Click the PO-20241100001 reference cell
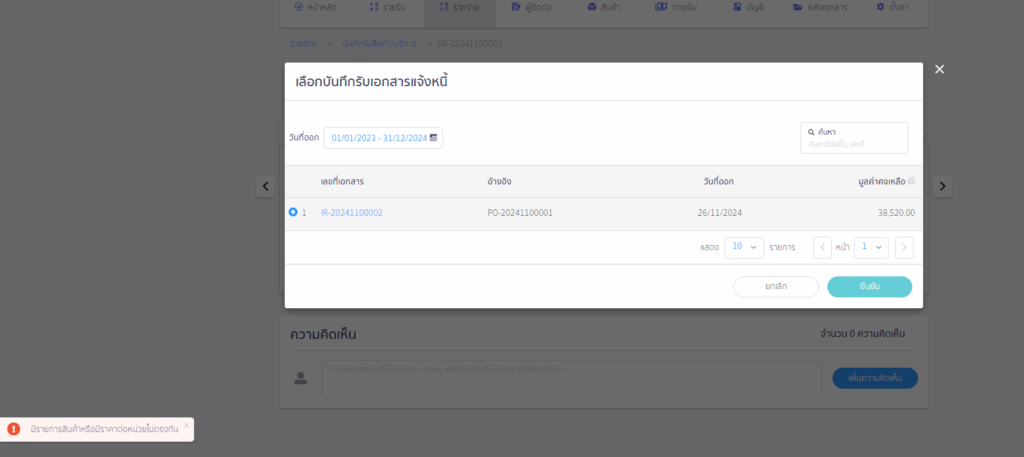The width and height of the screenshot is (1024, 457). click(520, 213)
